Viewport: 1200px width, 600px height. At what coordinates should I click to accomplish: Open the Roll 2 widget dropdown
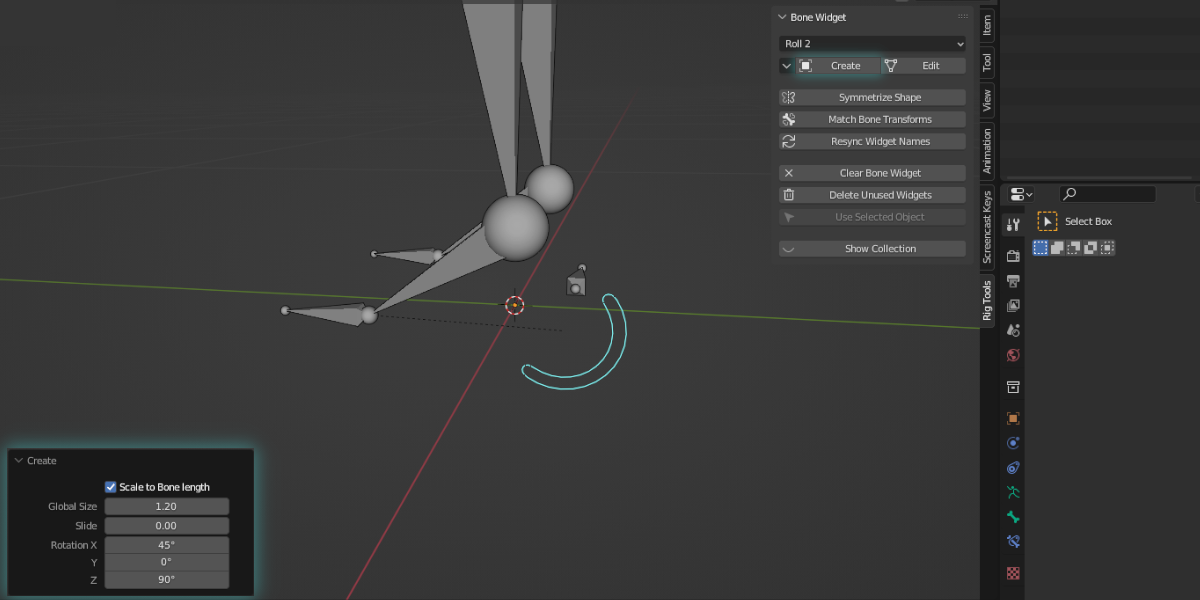click(871, 43)
